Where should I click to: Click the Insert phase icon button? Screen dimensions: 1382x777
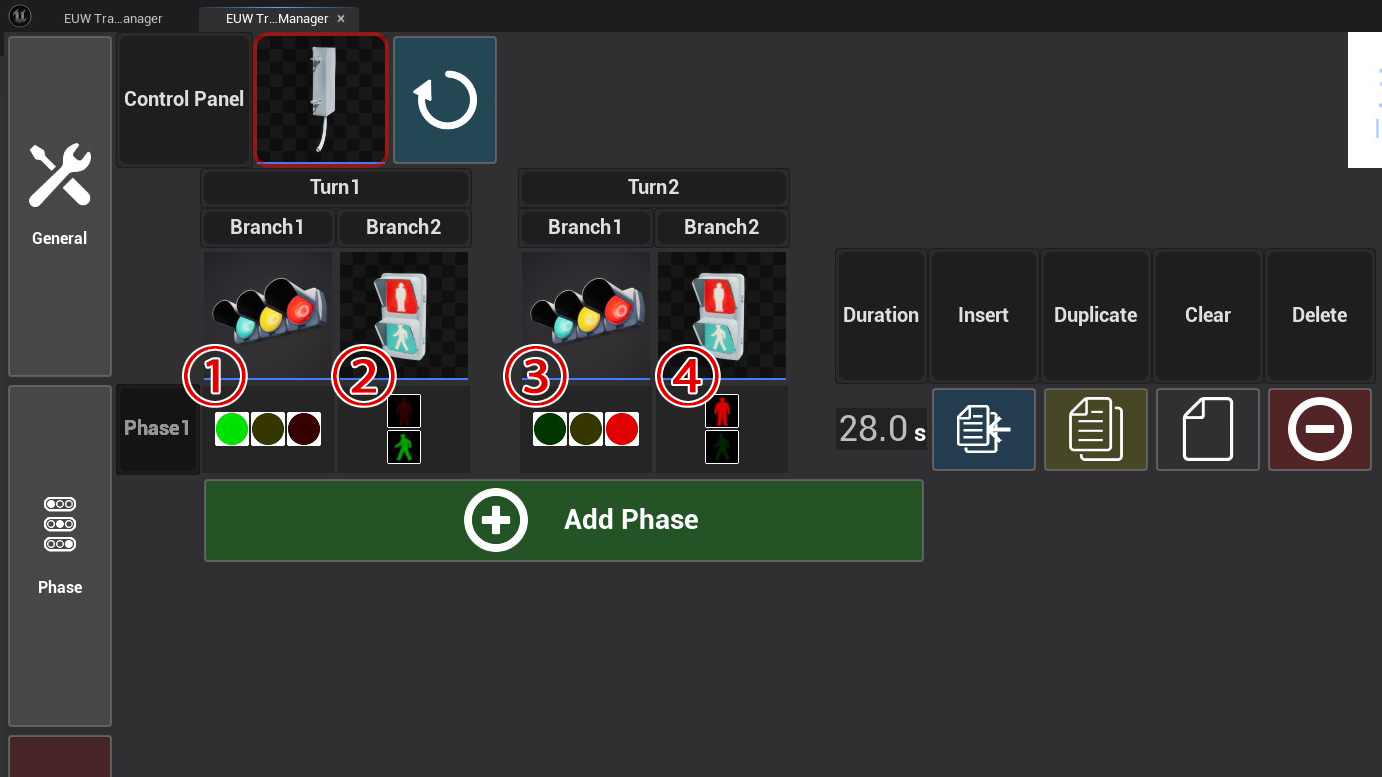point(983,429)
